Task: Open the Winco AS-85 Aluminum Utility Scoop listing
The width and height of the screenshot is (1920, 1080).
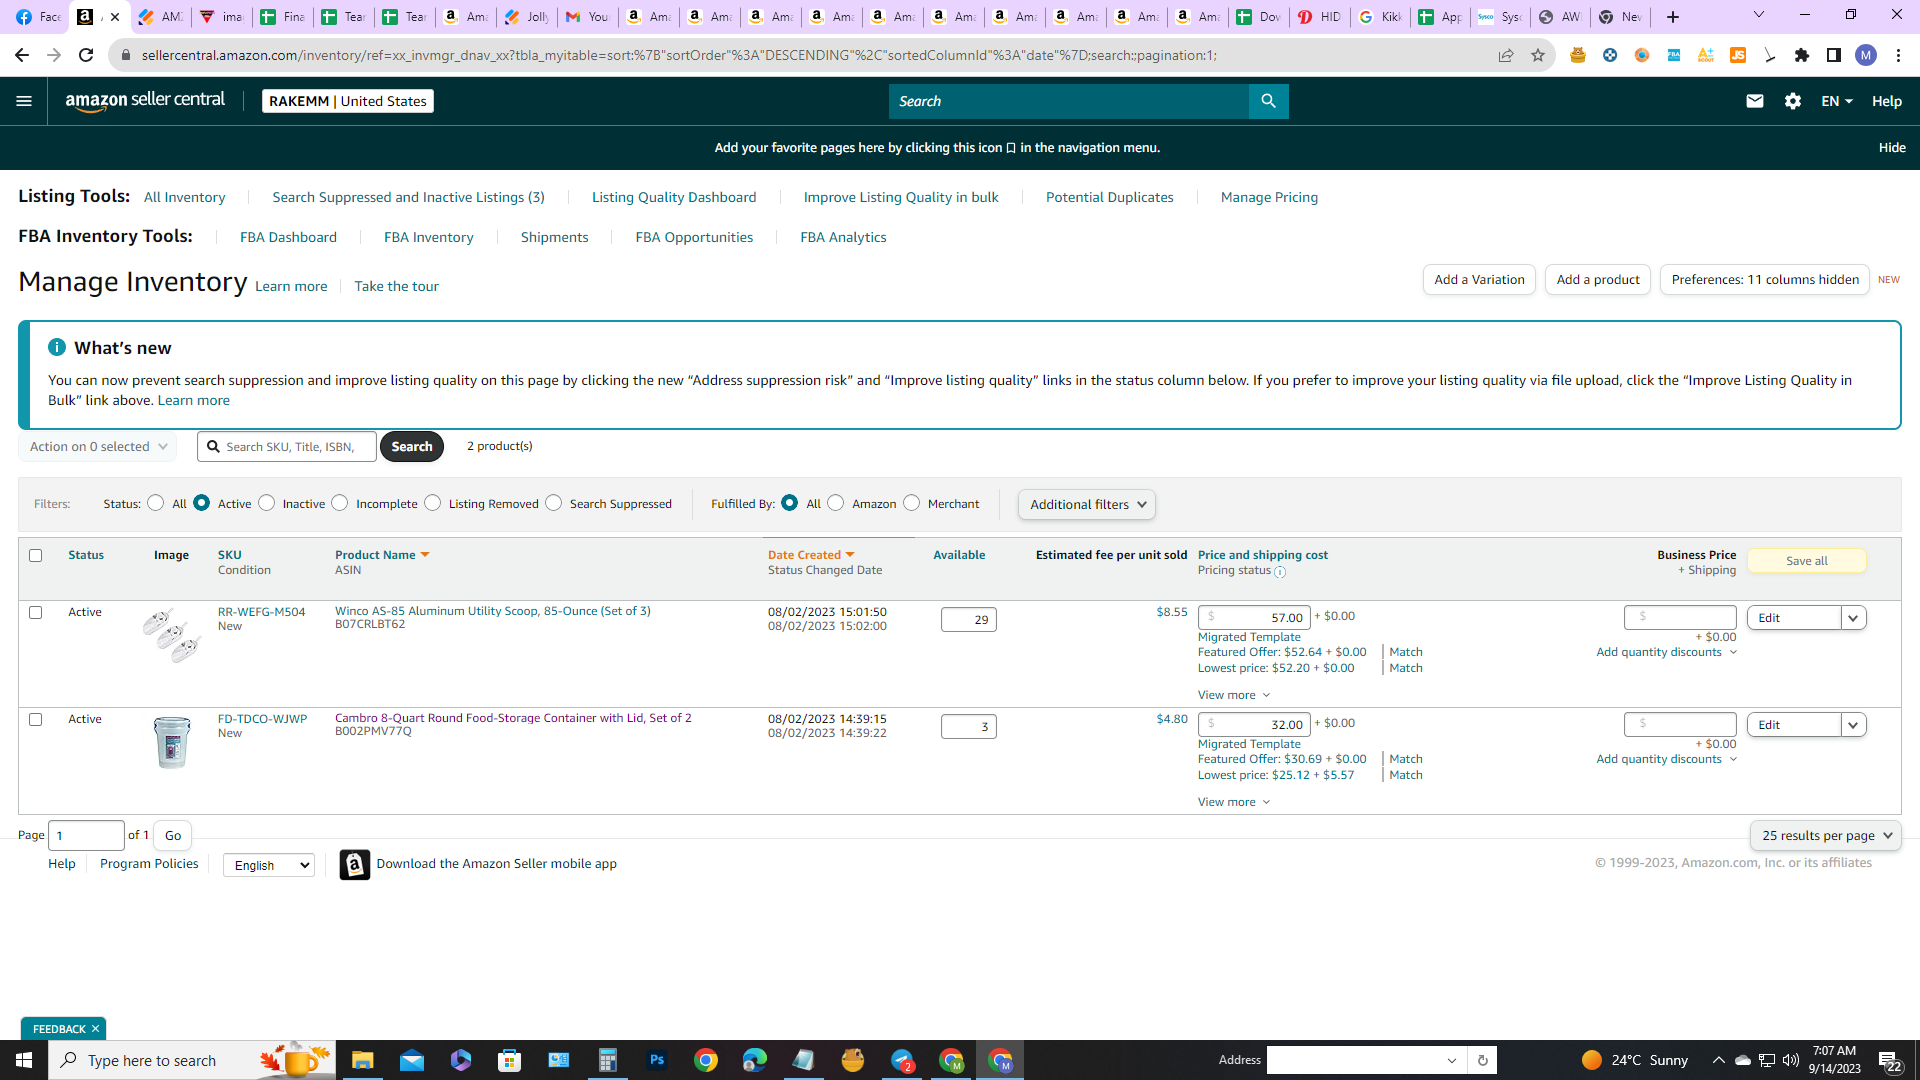Action: tap(492, 611)
